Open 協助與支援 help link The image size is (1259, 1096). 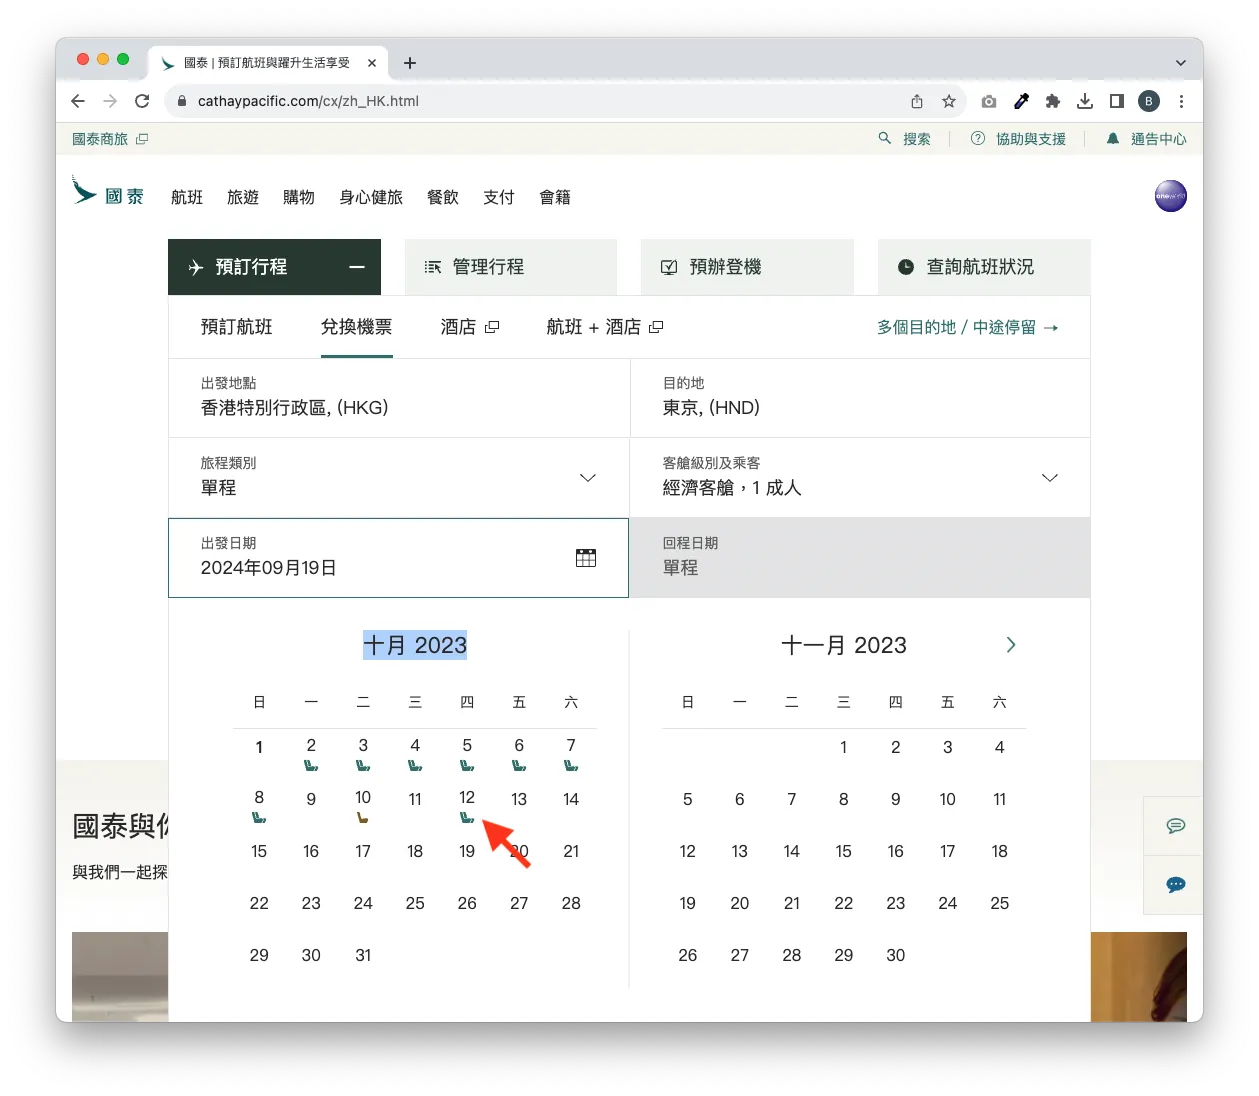[1018, 139]
